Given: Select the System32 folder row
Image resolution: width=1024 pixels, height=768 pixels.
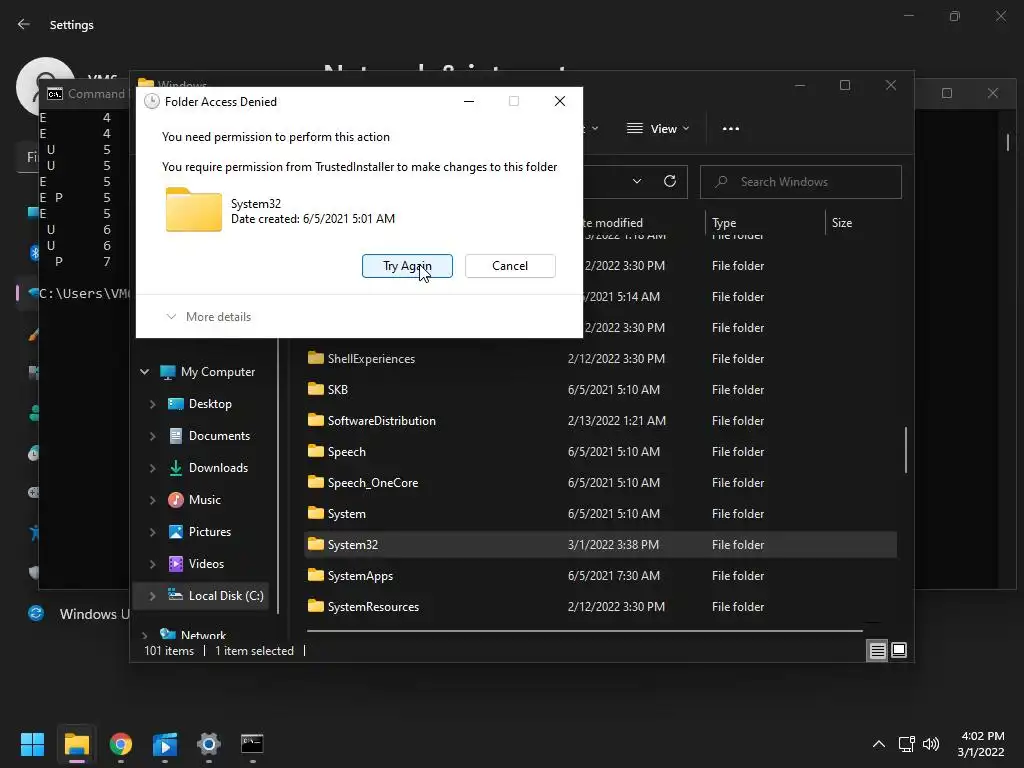Looking at the screenshot, I should click(x=601, y=545).
